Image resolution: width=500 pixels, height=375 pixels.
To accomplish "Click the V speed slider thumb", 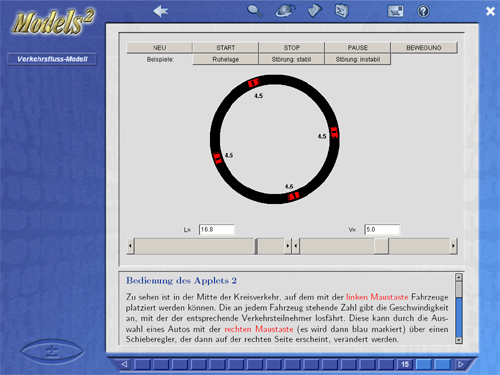I will coord(381,246).
